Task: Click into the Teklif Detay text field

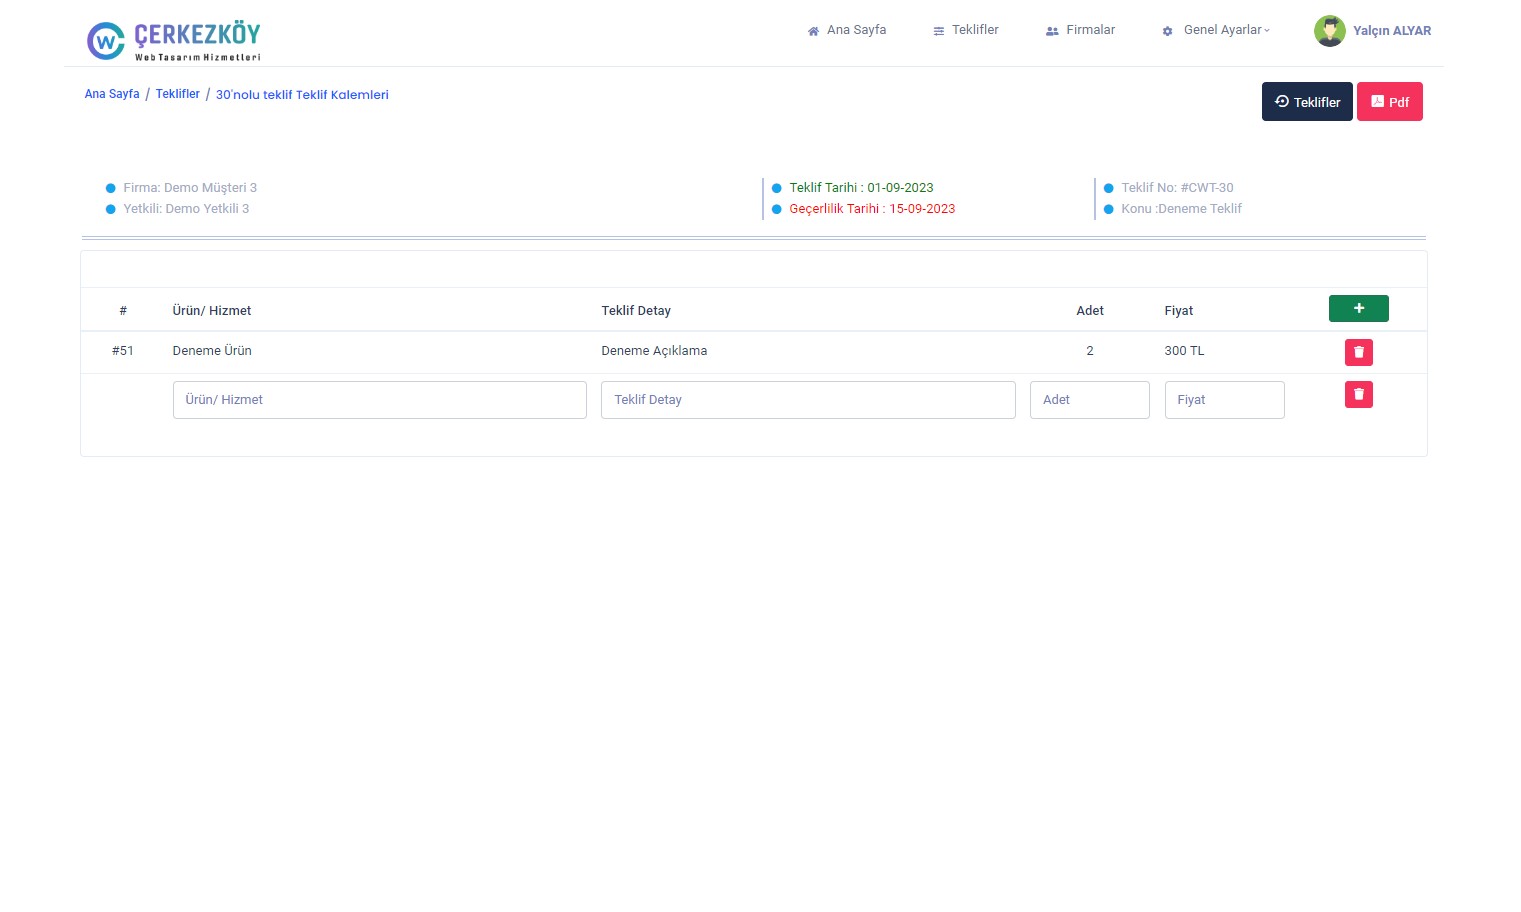Action: (x=808, y=400)
